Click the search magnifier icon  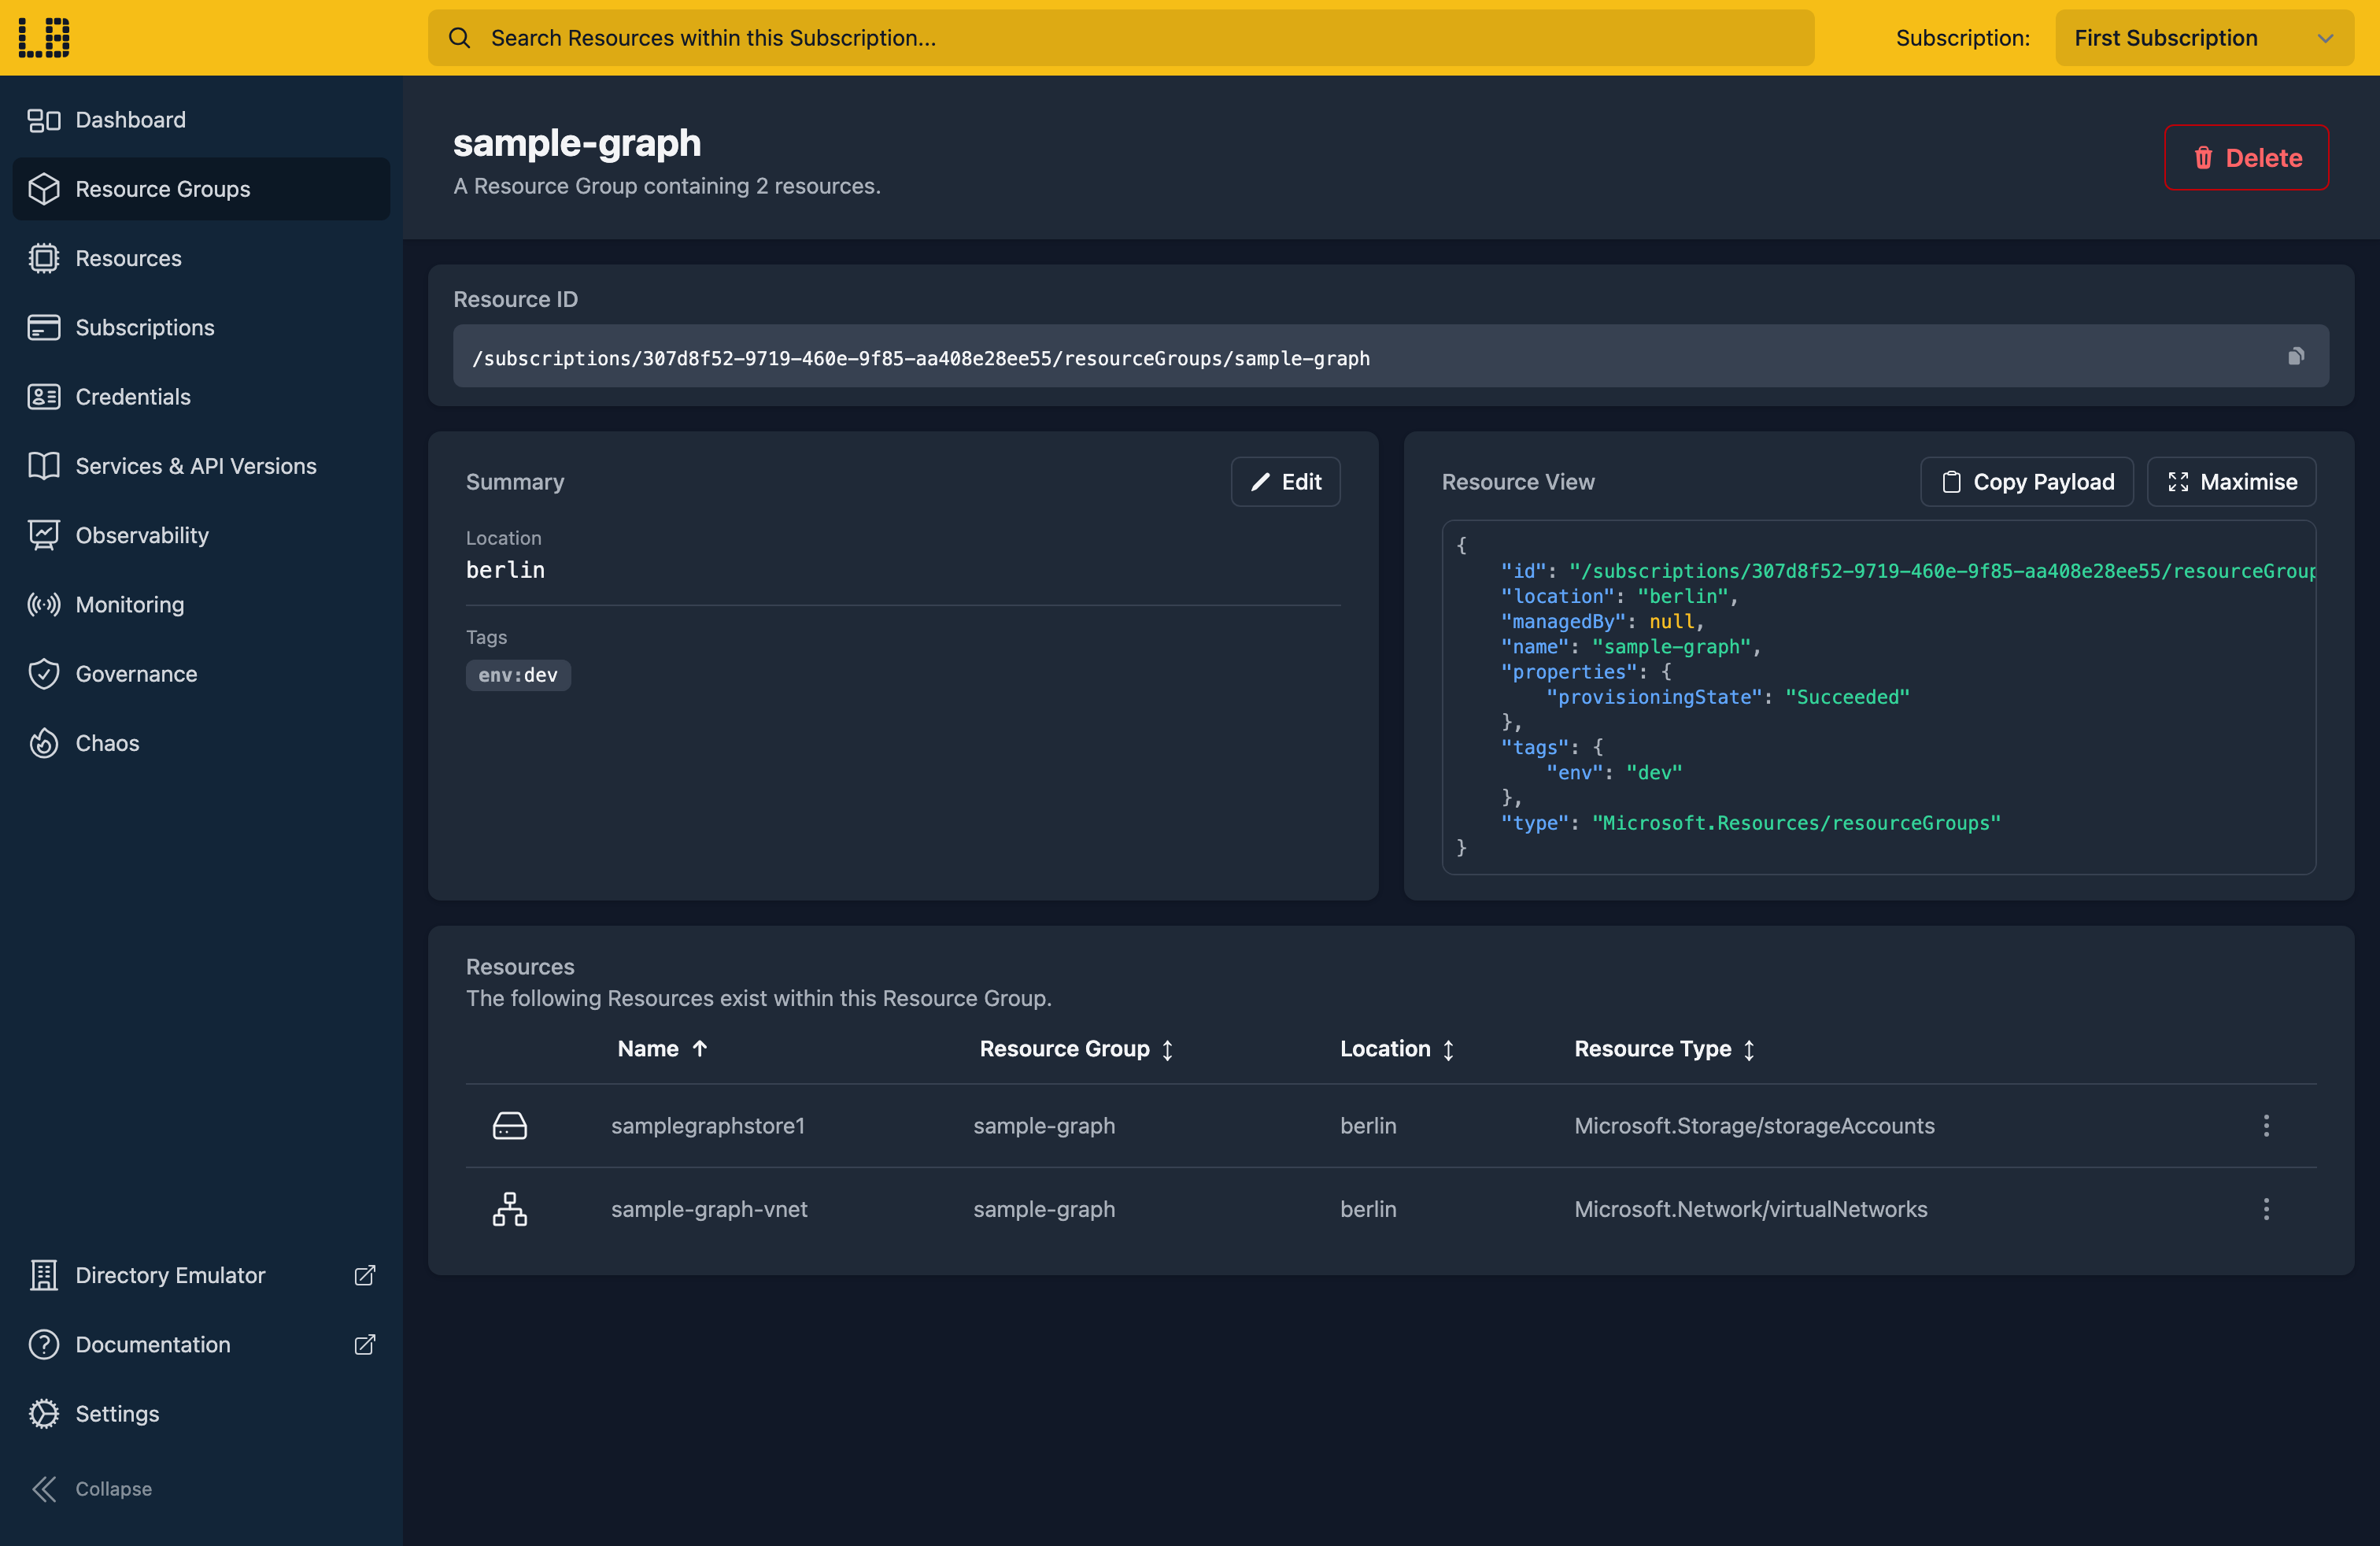click(459, 38)
